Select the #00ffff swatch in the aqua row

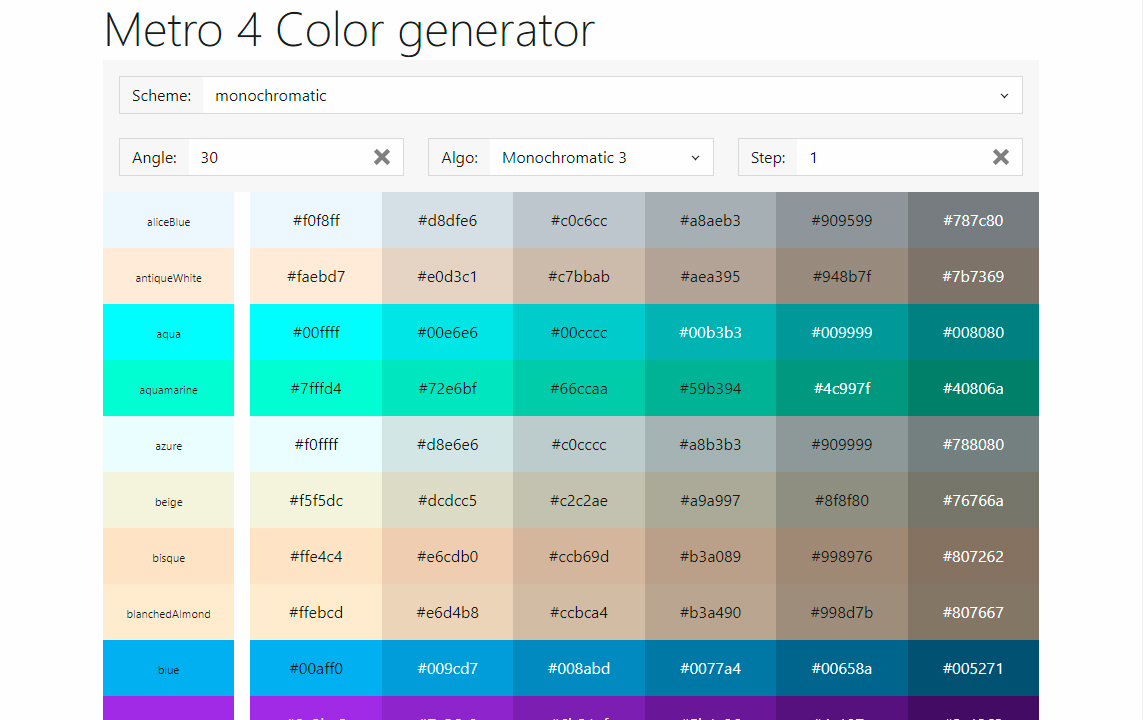(316, 332)
